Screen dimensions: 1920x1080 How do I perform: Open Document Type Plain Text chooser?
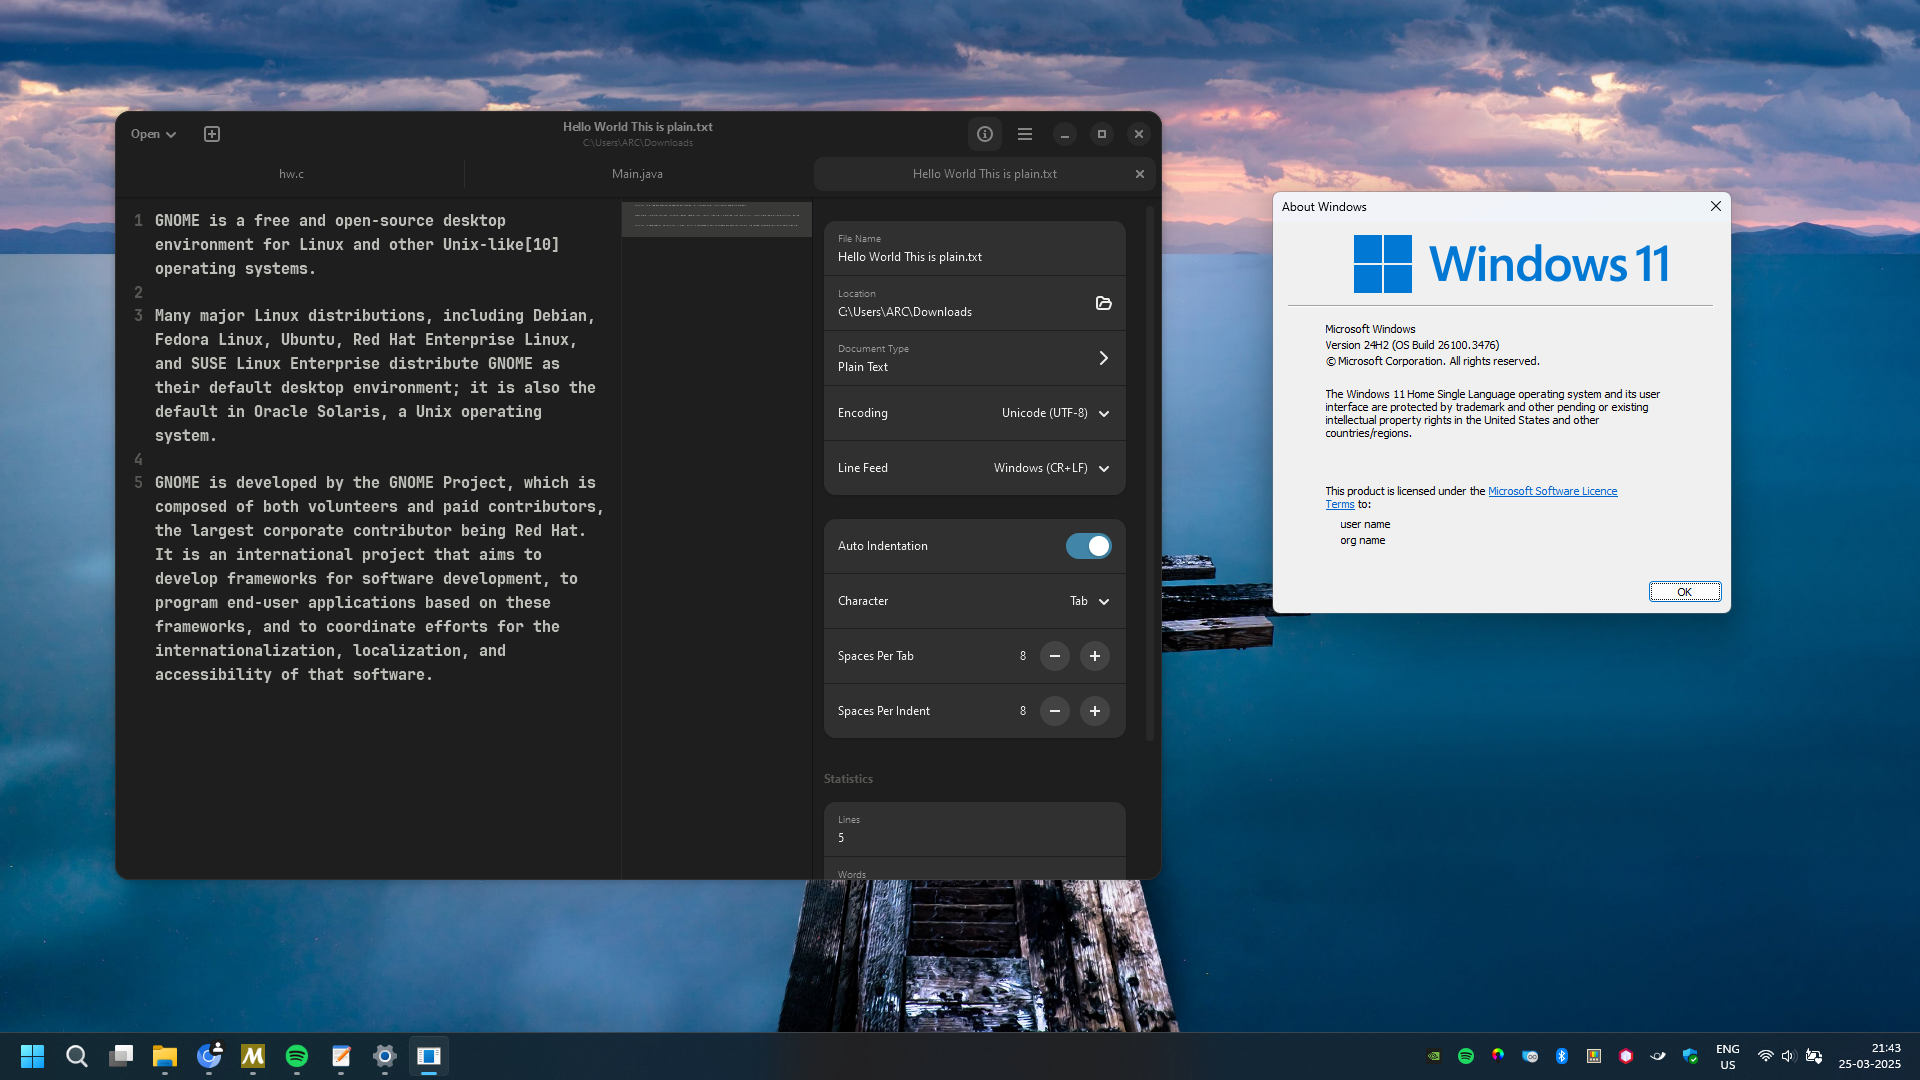click(x=975, y=358)
